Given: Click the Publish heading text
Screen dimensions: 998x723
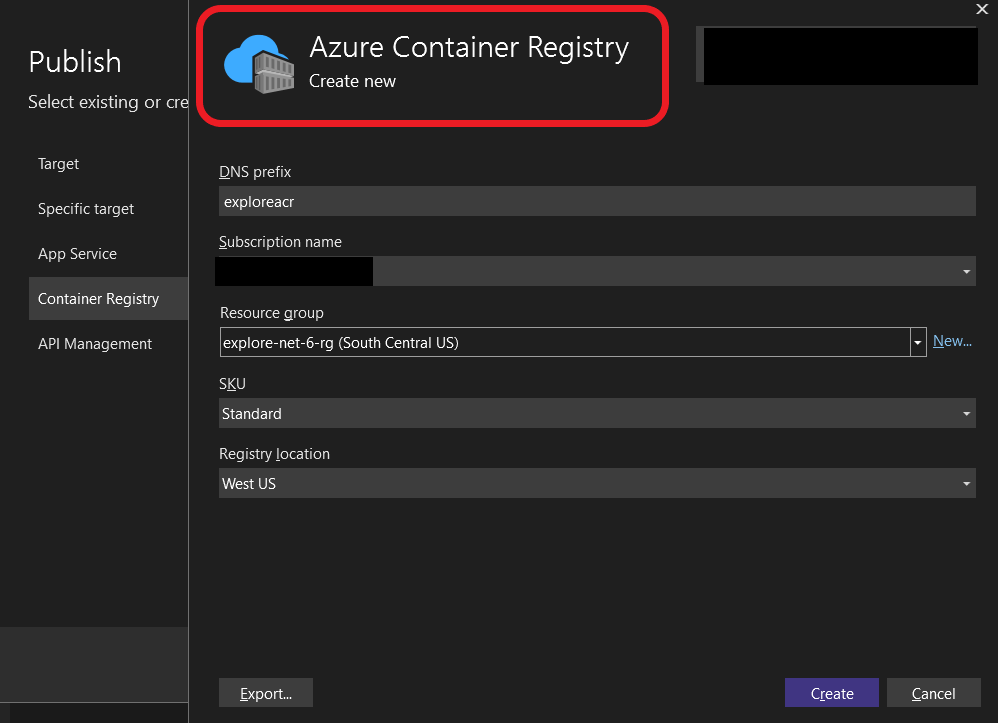Looking at the screenshot, I should (x=75, y=61).
